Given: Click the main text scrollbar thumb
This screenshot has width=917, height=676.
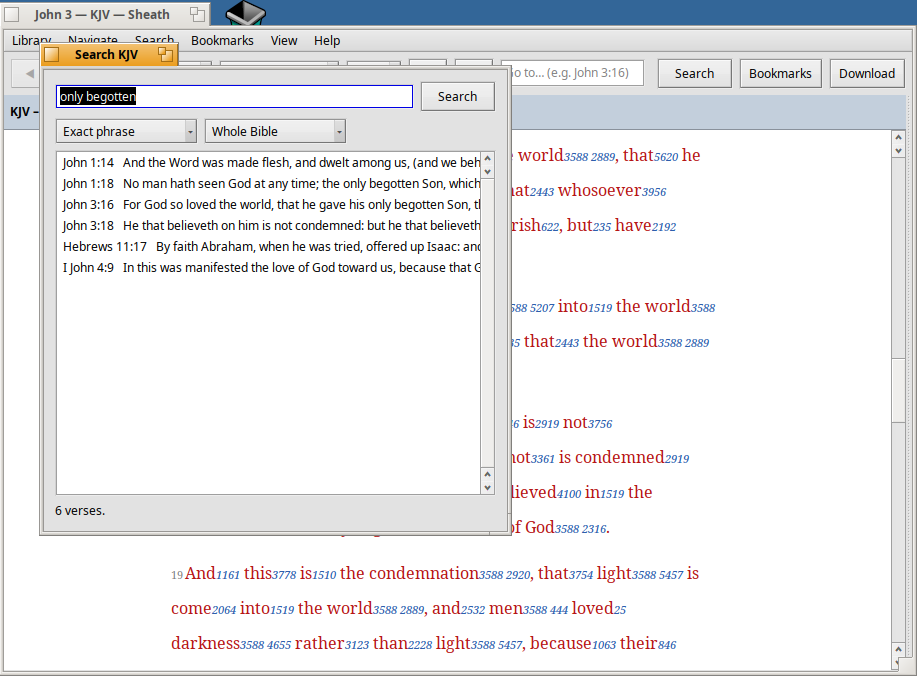Looking at the screenshot, I should 899,389.
